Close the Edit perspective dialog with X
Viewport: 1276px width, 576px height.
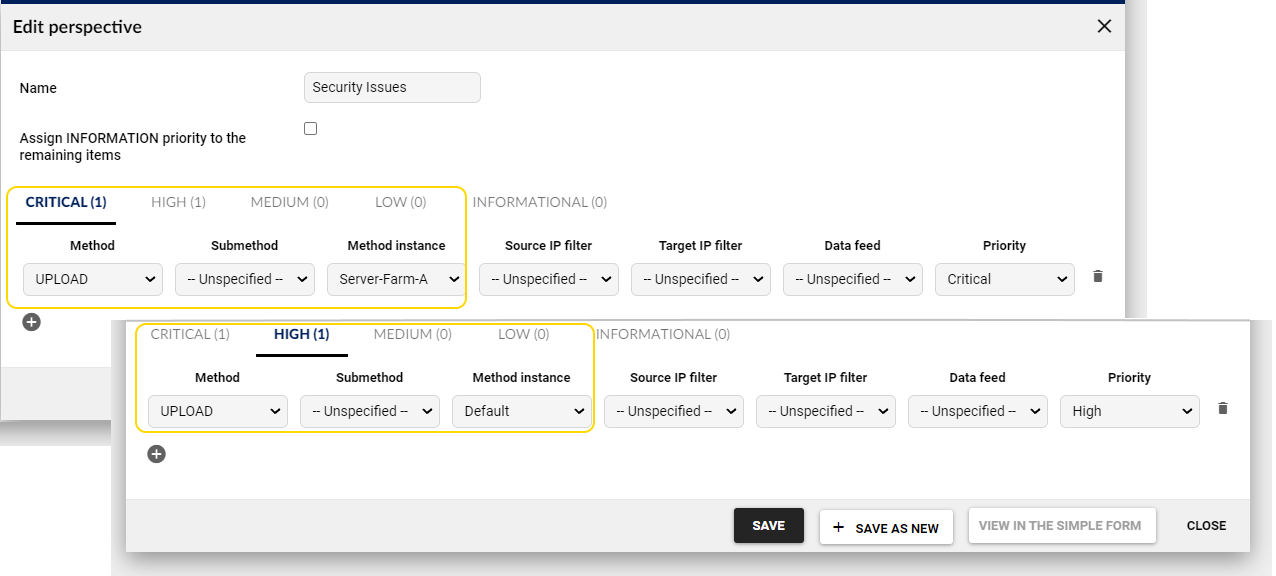pos(1104,27)
